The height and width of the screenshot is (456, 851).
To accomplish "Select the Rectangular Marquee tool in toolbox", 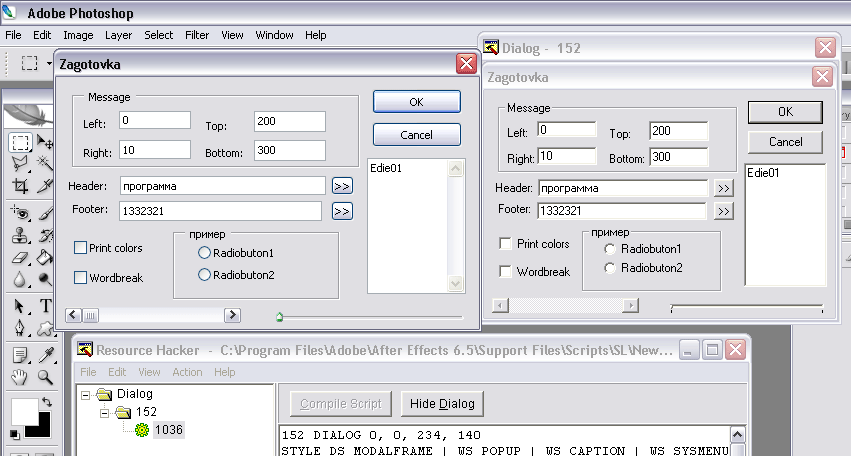I will pos(20,143).
